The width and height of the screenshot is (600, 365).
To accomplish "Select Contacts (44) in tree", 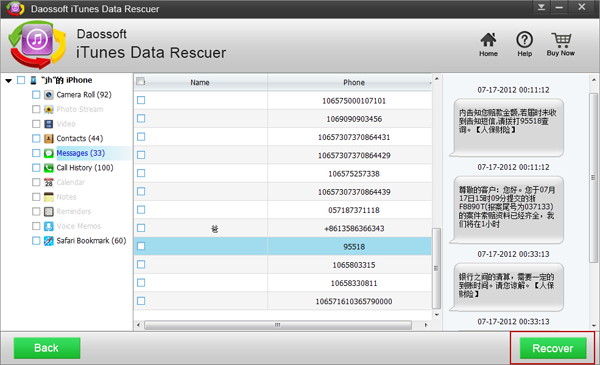I will (80, 138).
